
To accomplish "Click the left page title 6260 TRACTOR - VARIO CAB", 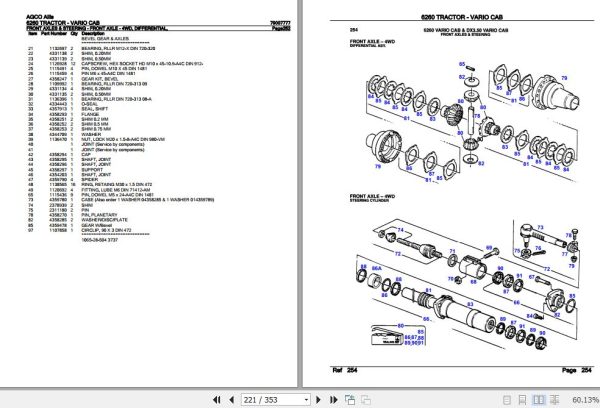I will point(63,23).
